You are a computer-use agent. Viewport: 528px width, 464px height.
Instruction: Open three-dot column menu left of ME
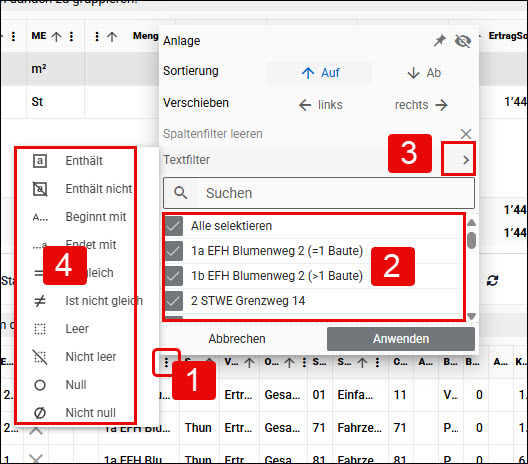pos(13,36)
